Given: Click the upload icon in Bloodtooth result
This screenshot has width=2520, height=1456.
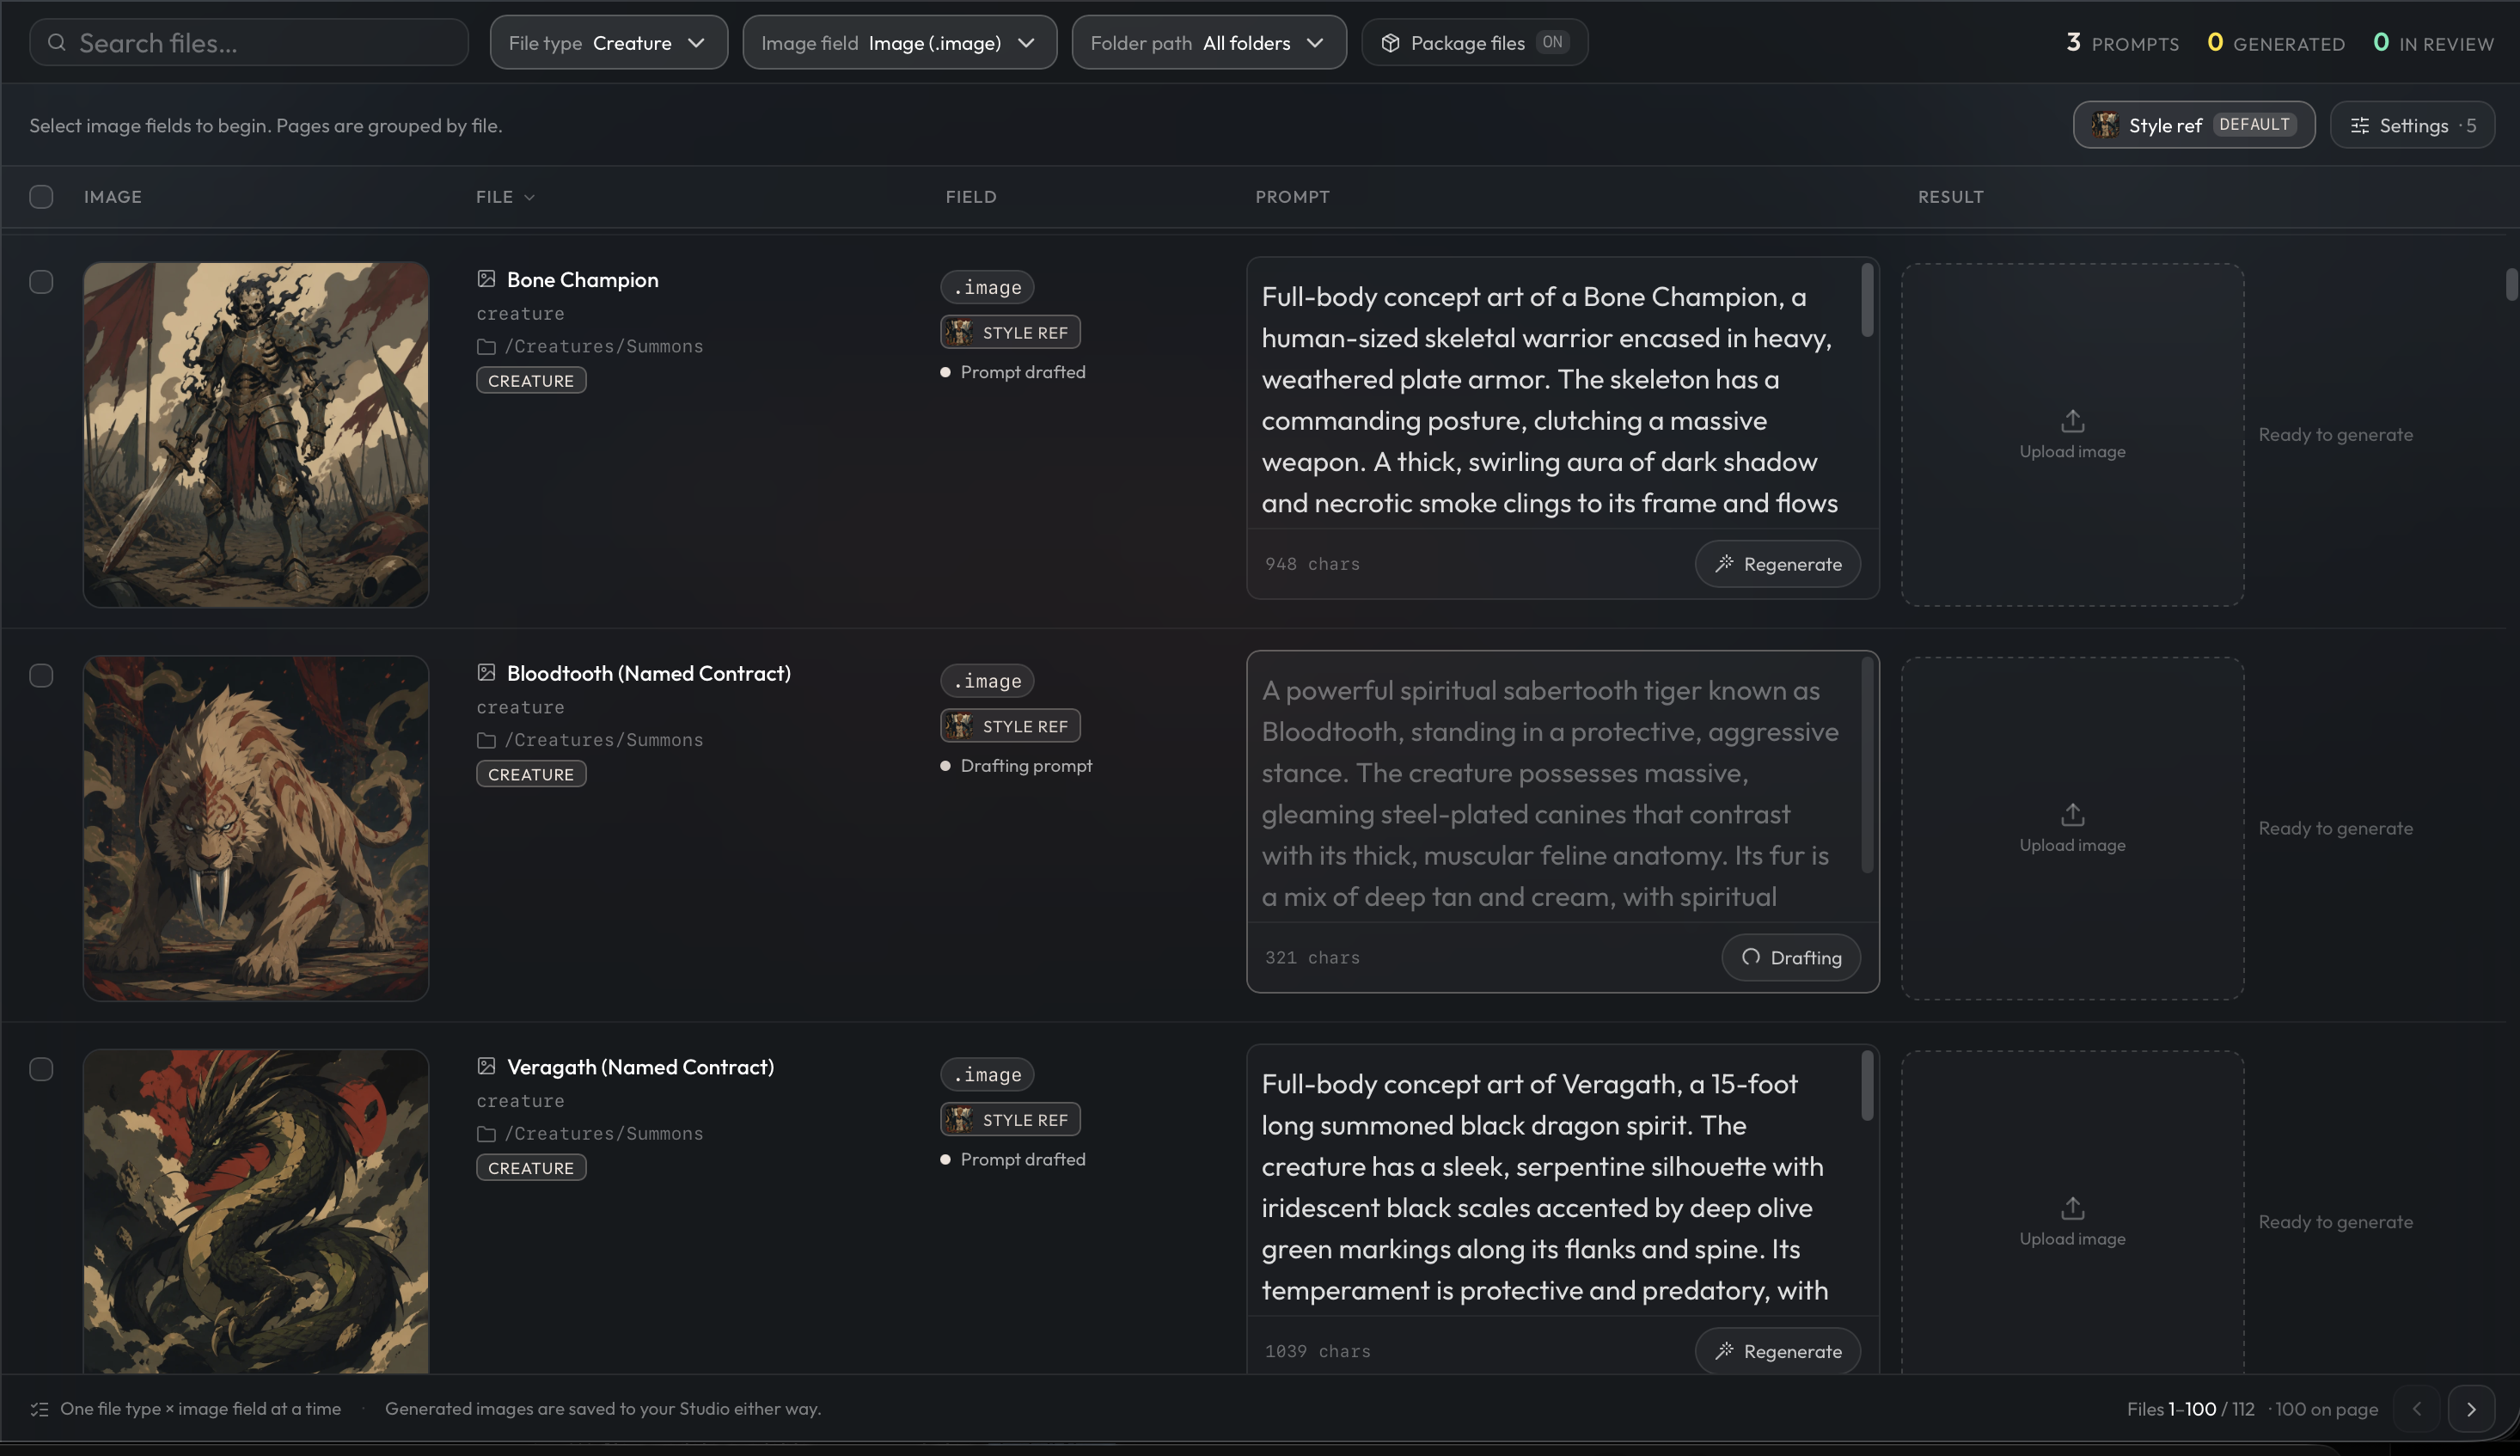Looking at the screenshot, I should point(2072,814).
